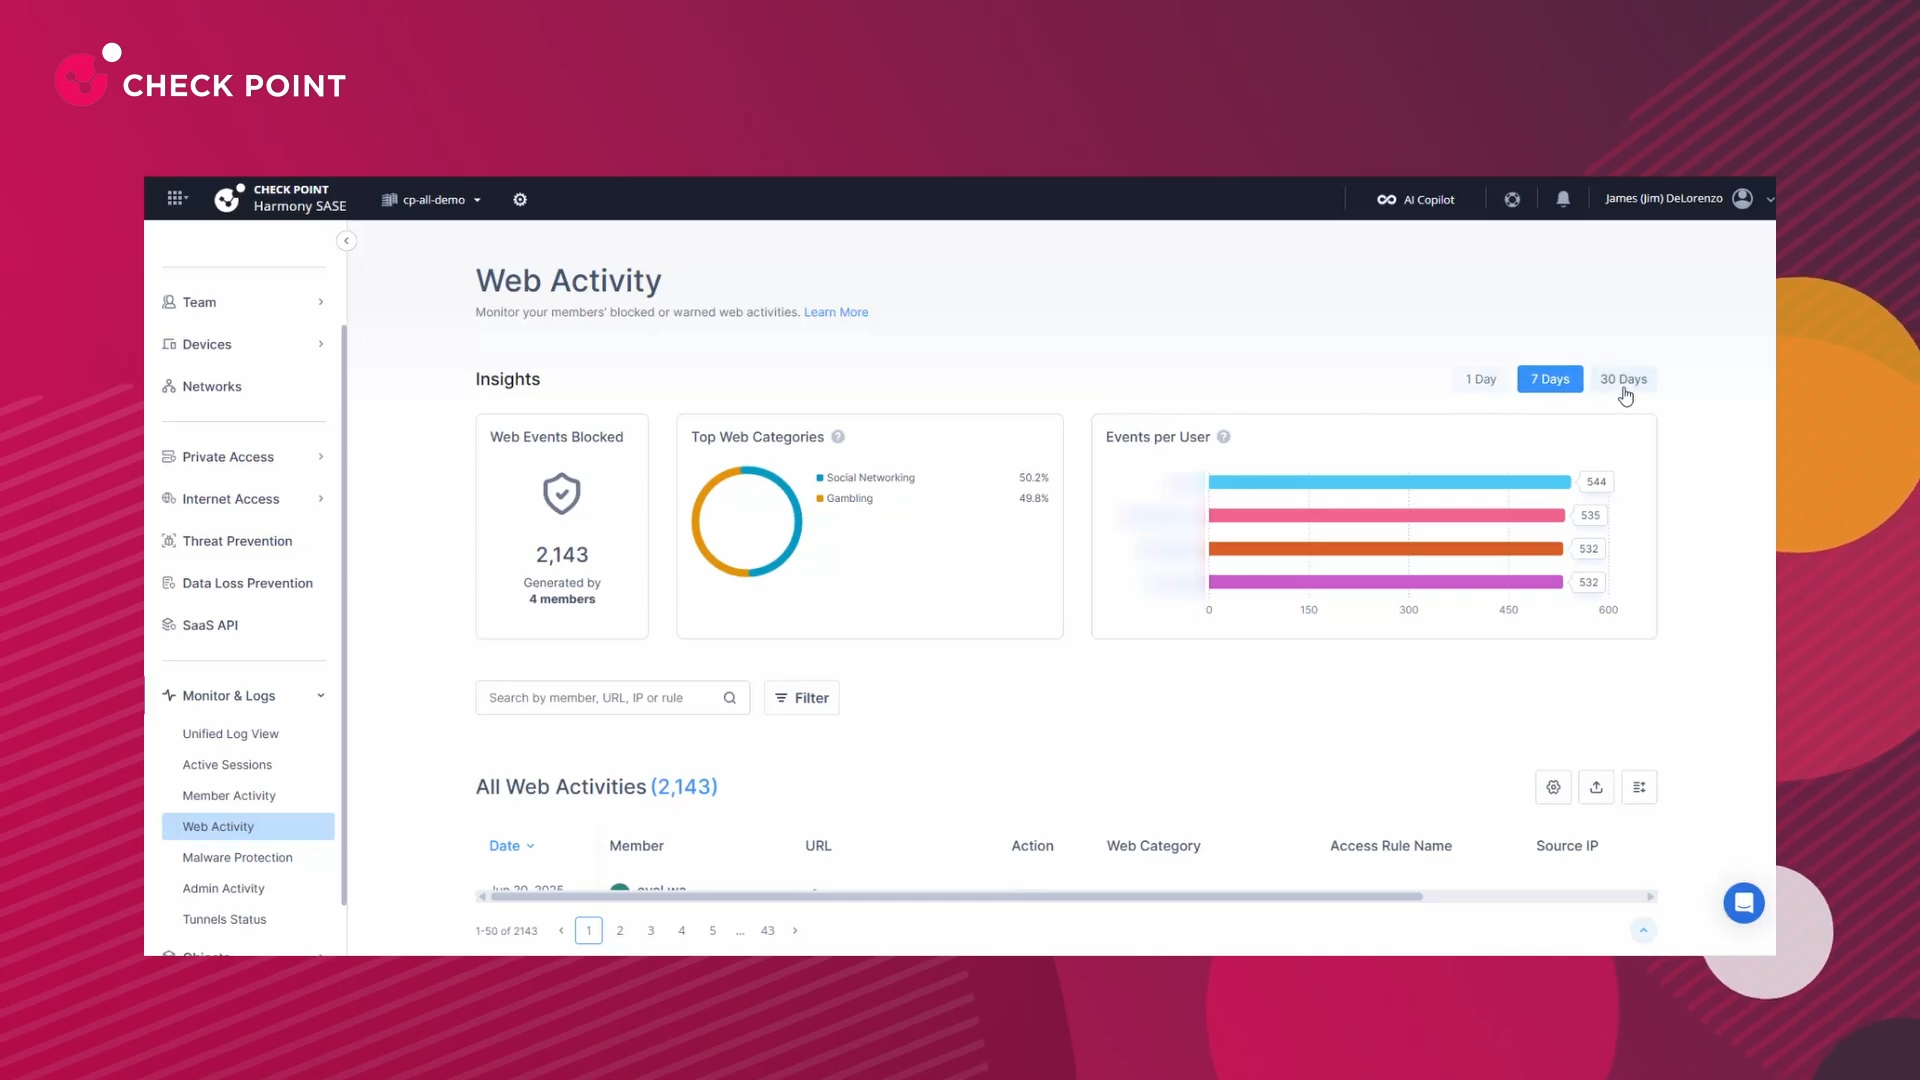The width and height of the screenshot is (1920, 1080).
Task: Open the settings gear in top bar
Action: [520, 199]
